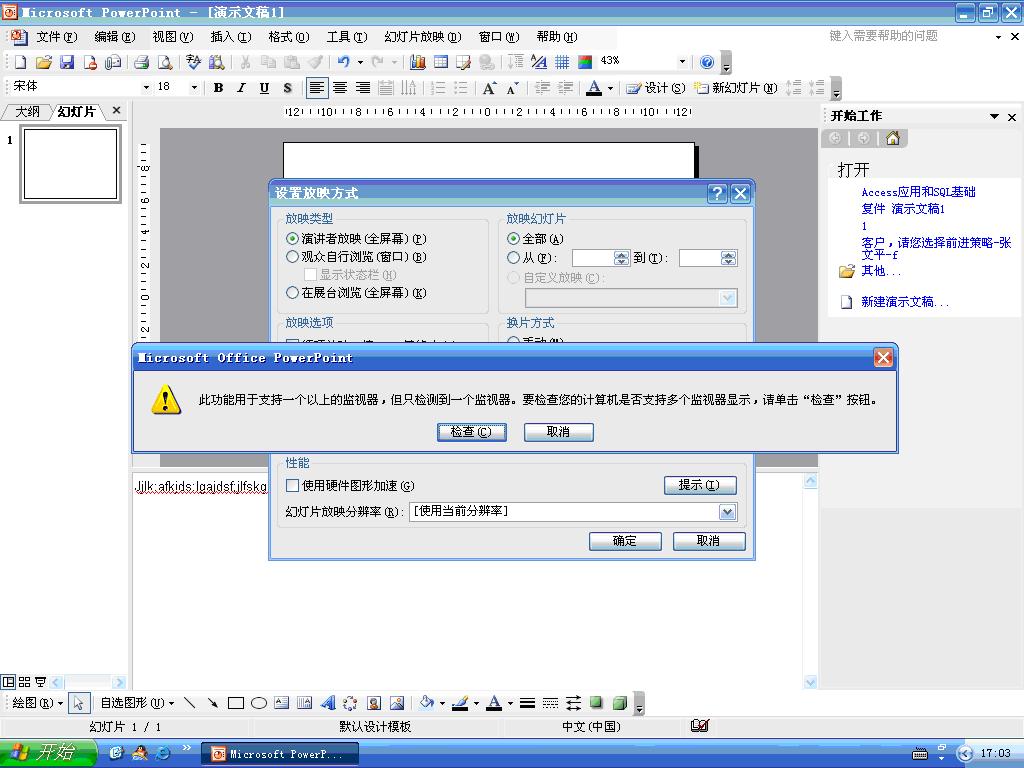Click the font color A swatch in drawing toolbar
The image size is (1024, 768).
(x=494, y=703)
